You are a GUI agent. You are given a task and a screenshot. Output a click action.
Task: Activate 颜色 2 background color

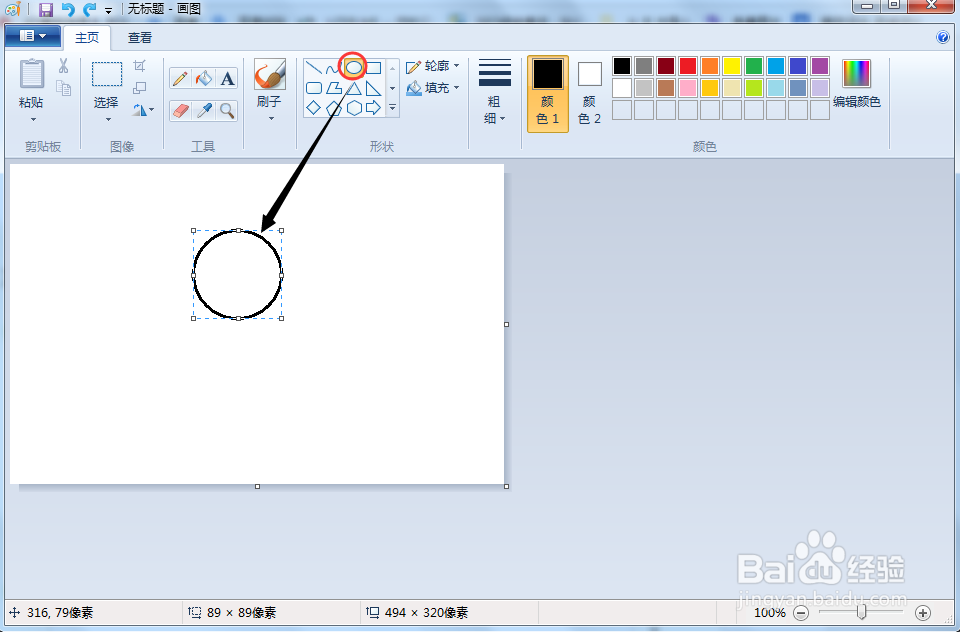590,94
